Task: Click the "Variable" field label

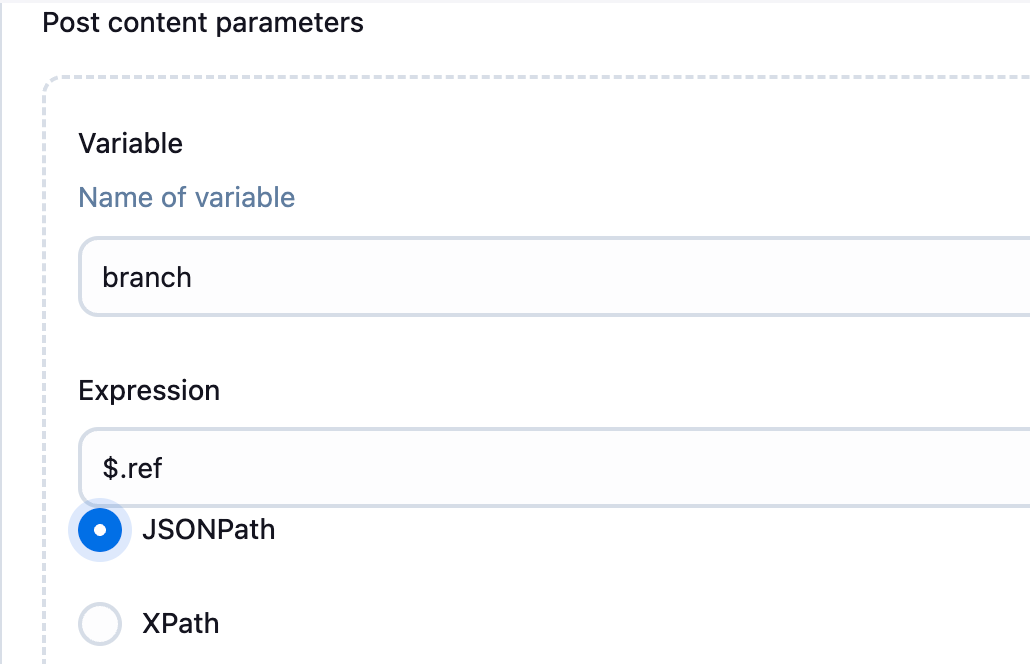Action: pyautogui.click(x=131, y=144)
